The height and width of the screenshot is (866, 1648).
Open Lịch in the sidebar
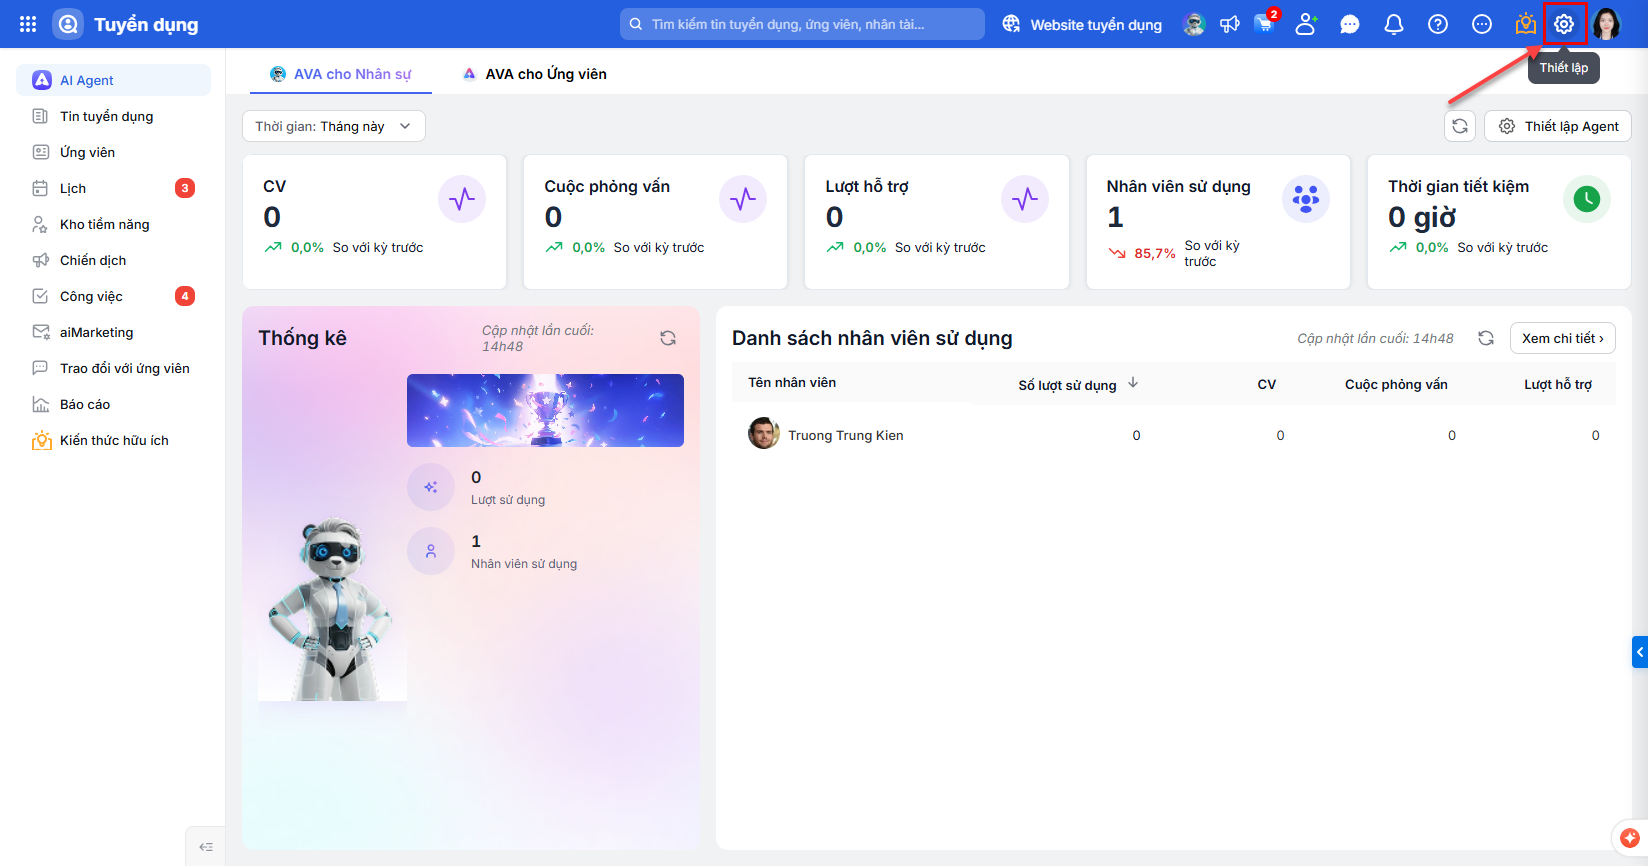pos(114,188)
